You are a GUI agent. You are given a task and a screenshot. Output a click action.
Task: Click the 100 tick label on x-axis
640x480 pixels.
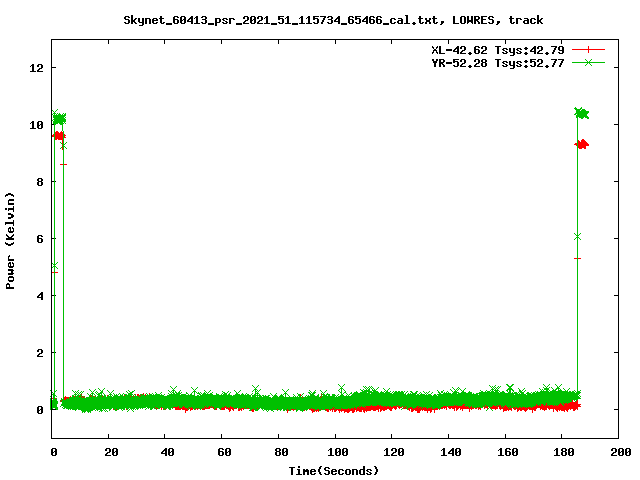point(336,453)
